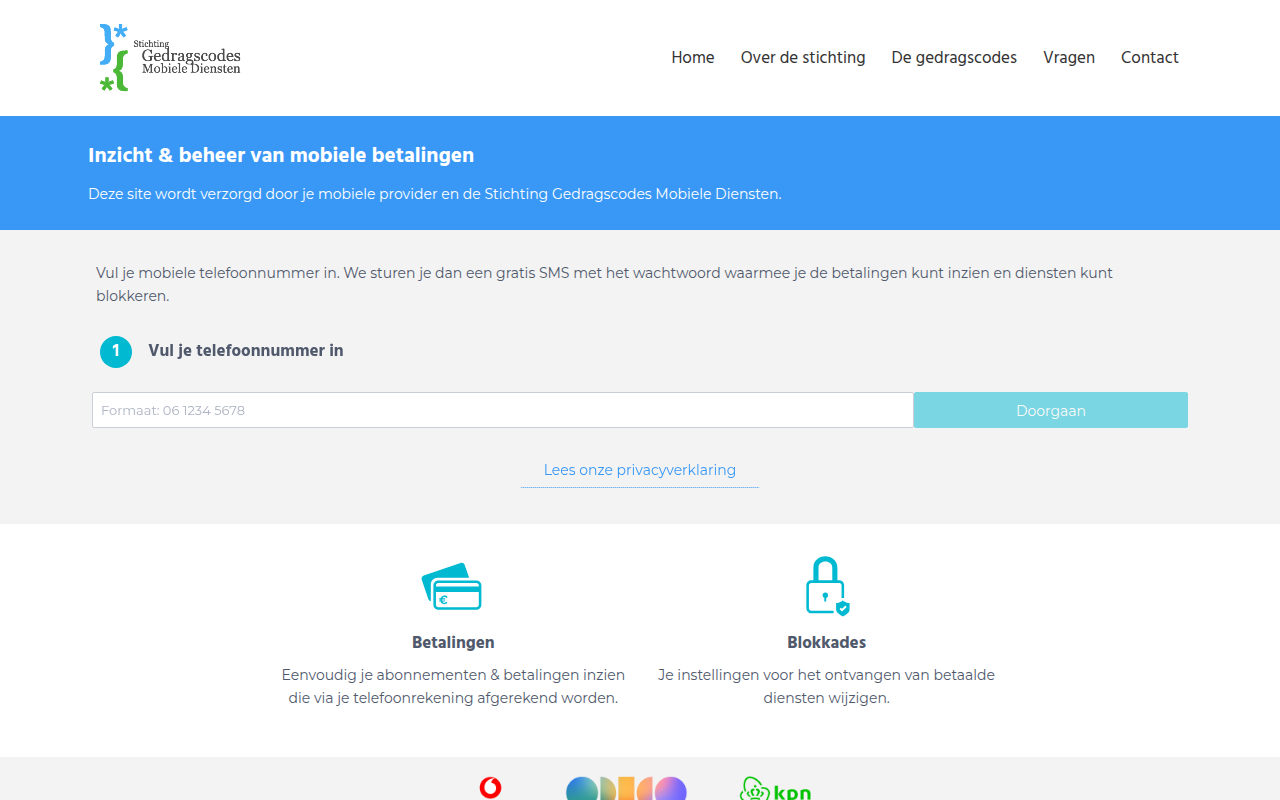Image resolution: width=1280 pixels, height=800 pixels.
Task: Click the Blokkades heading
Action: coord(827,643)
